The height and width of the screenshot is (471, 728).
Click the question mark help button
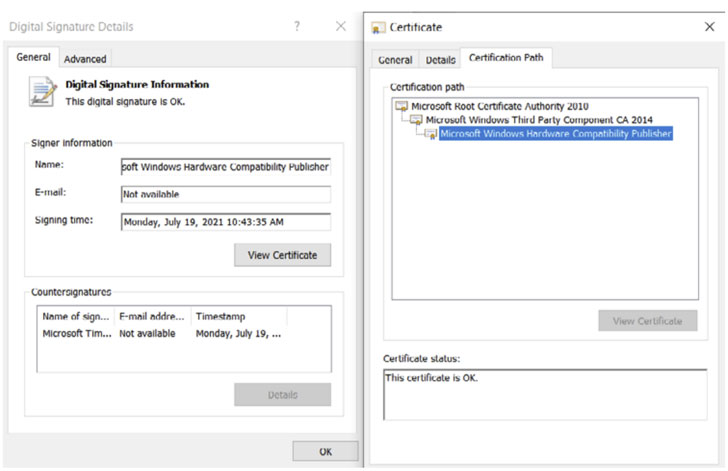[297, 26]
